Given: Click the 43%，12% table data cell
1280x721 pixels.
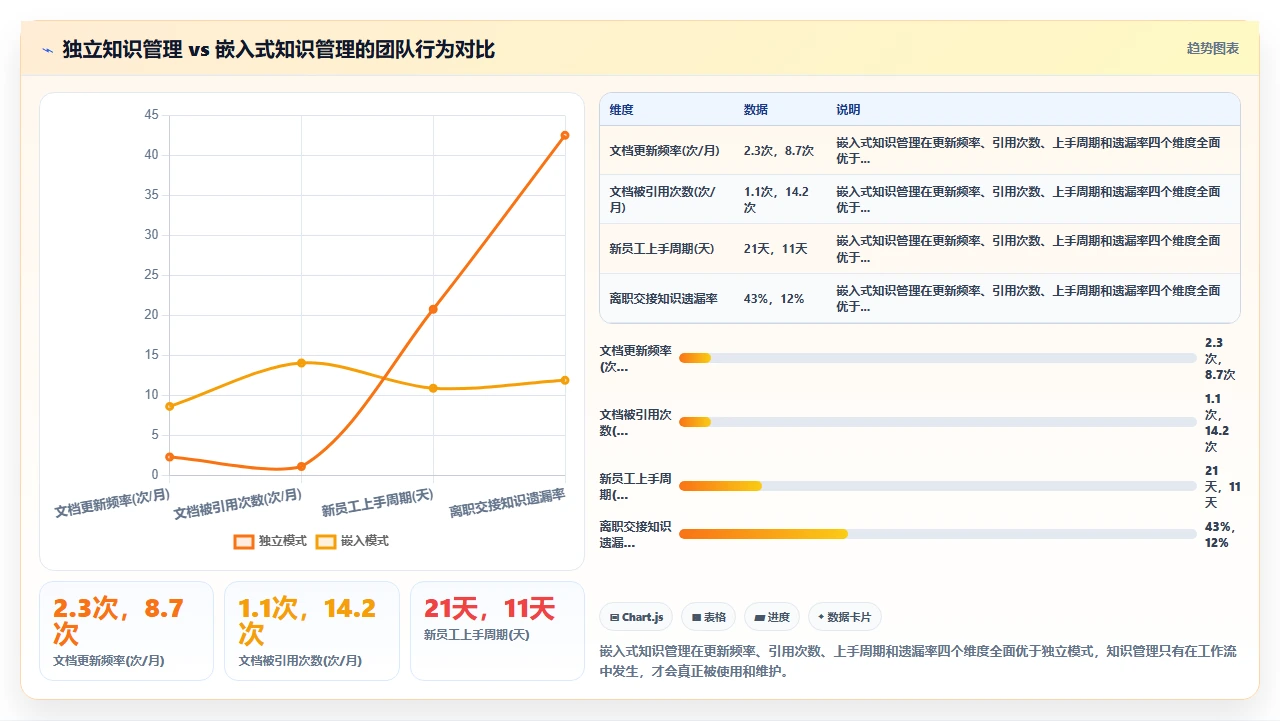Looking at the screenshot, I should coord(780,298).
